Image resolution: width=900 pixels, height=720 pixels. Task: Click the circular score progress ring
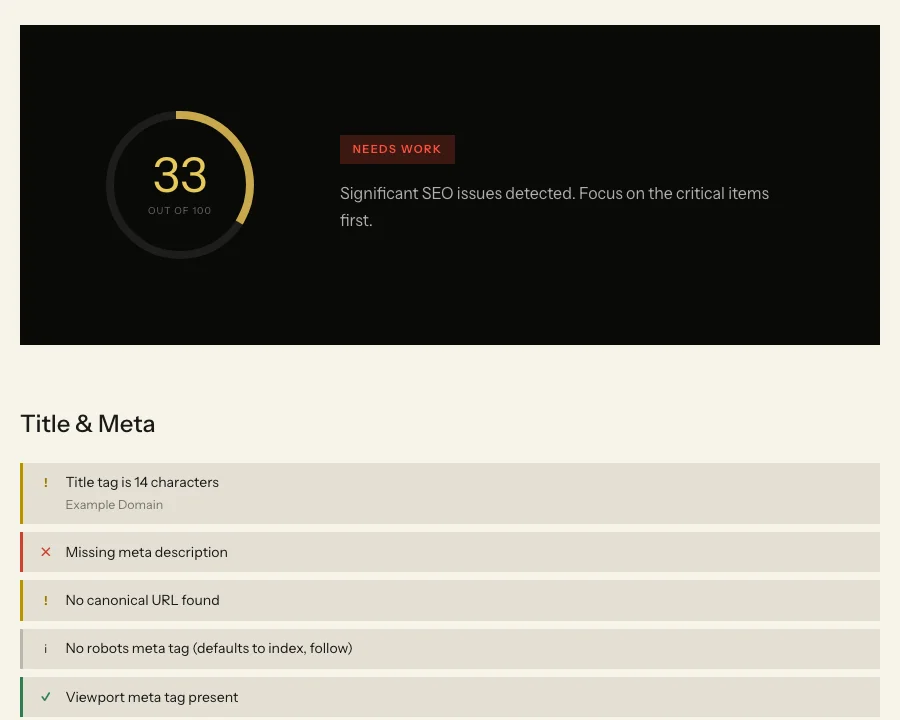click(180, 184)
